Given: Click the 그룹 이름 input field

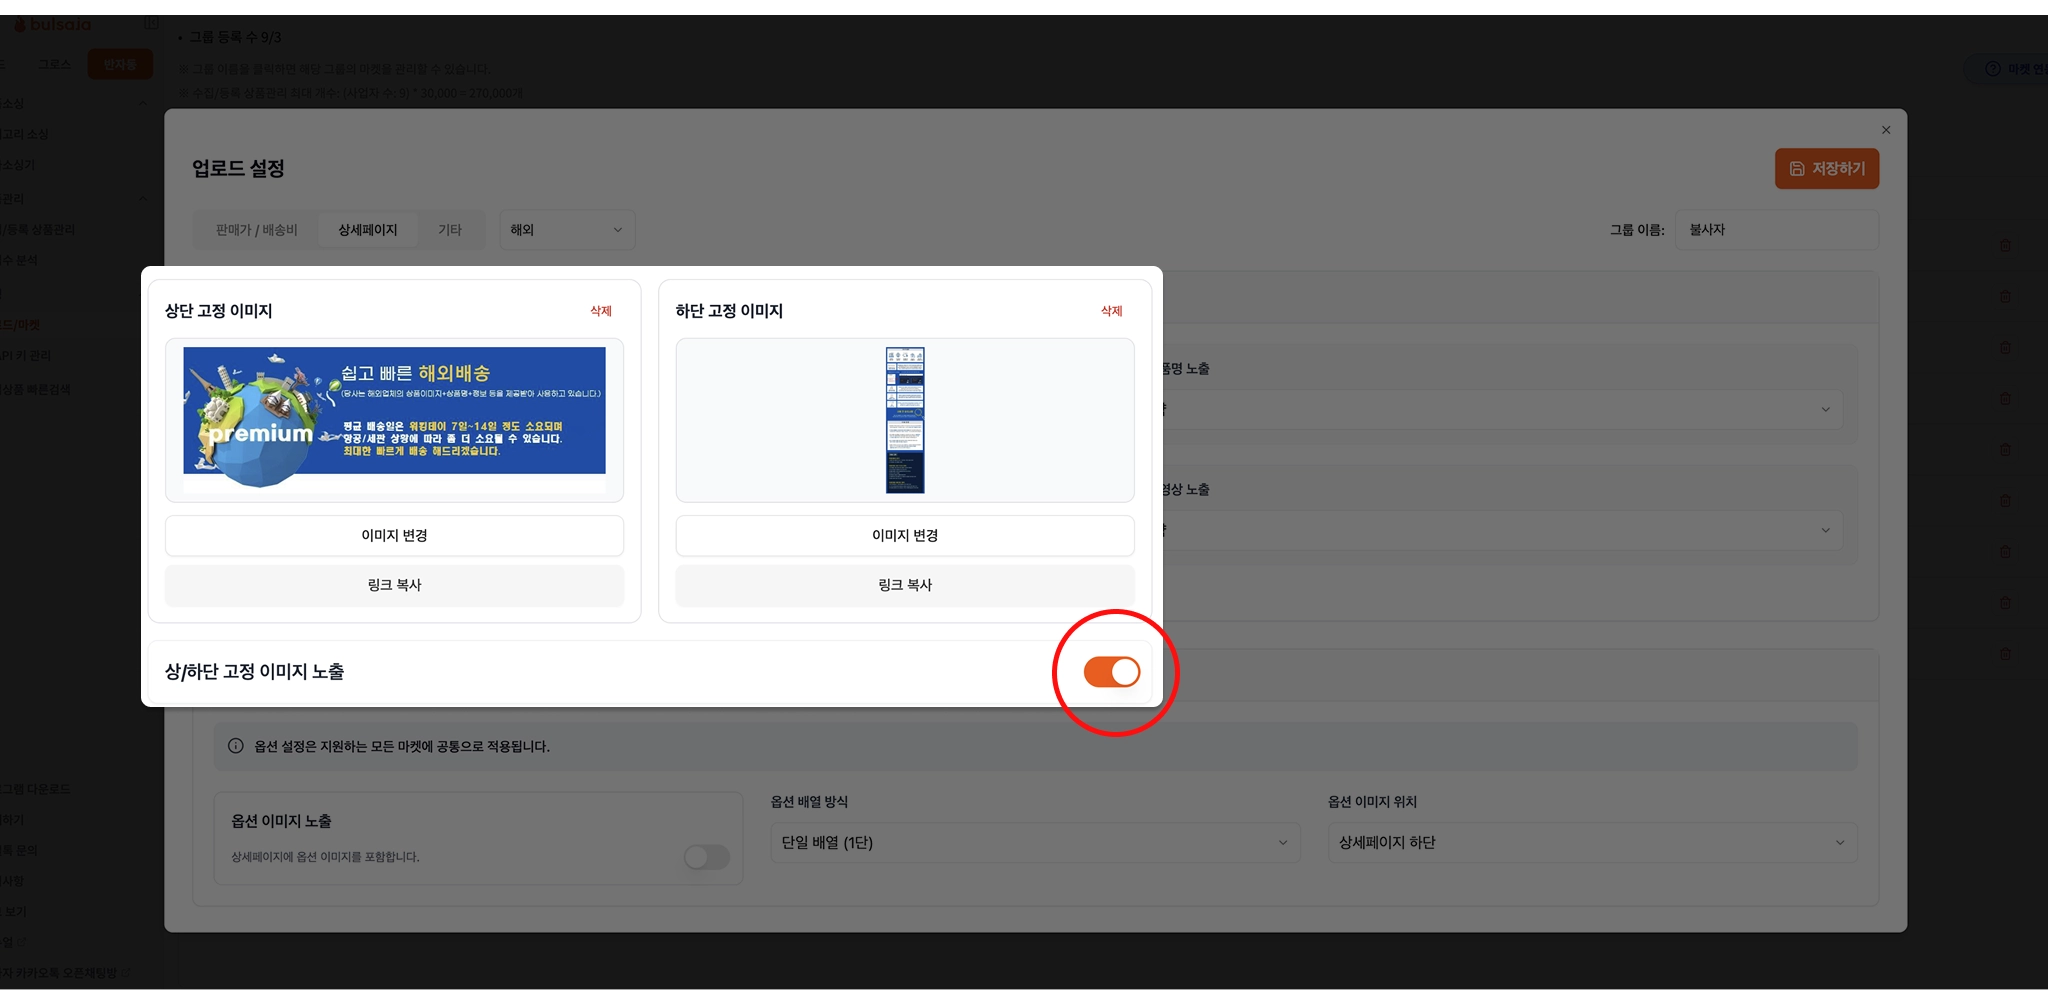Looking at the screenshot, I should pos(1777,230).
